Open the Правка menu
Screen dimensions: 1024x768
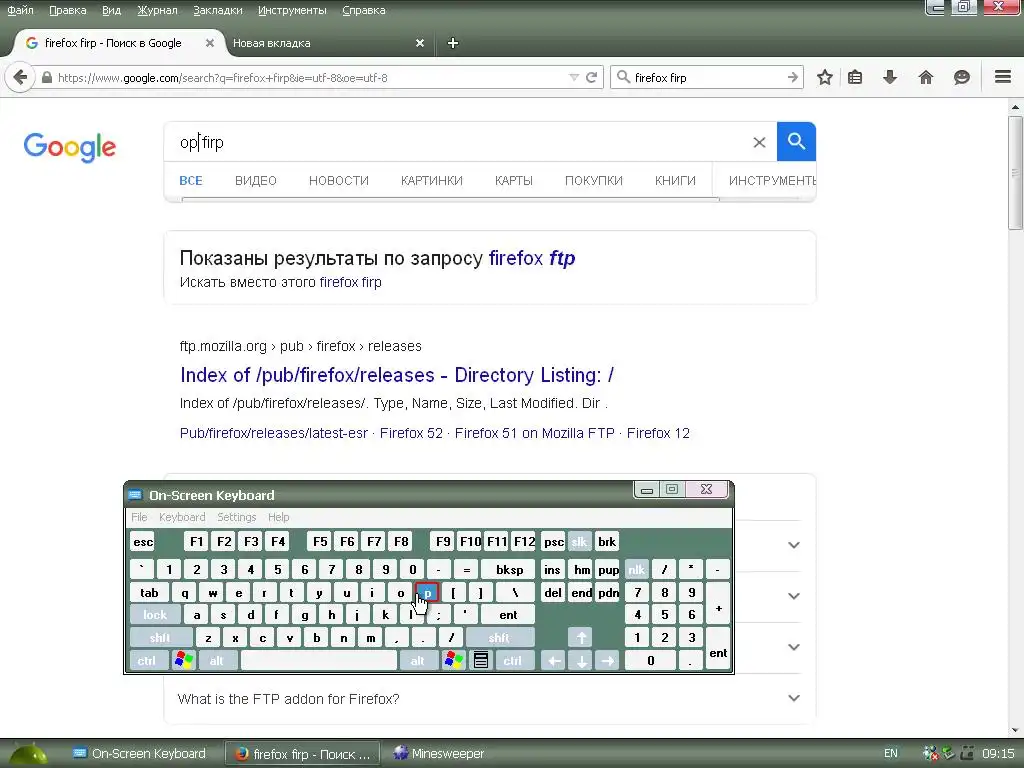pos(67,10)
